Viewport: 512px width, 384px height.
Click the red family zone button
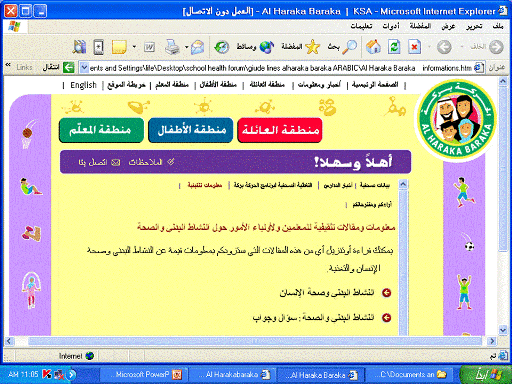pos(280,130)
